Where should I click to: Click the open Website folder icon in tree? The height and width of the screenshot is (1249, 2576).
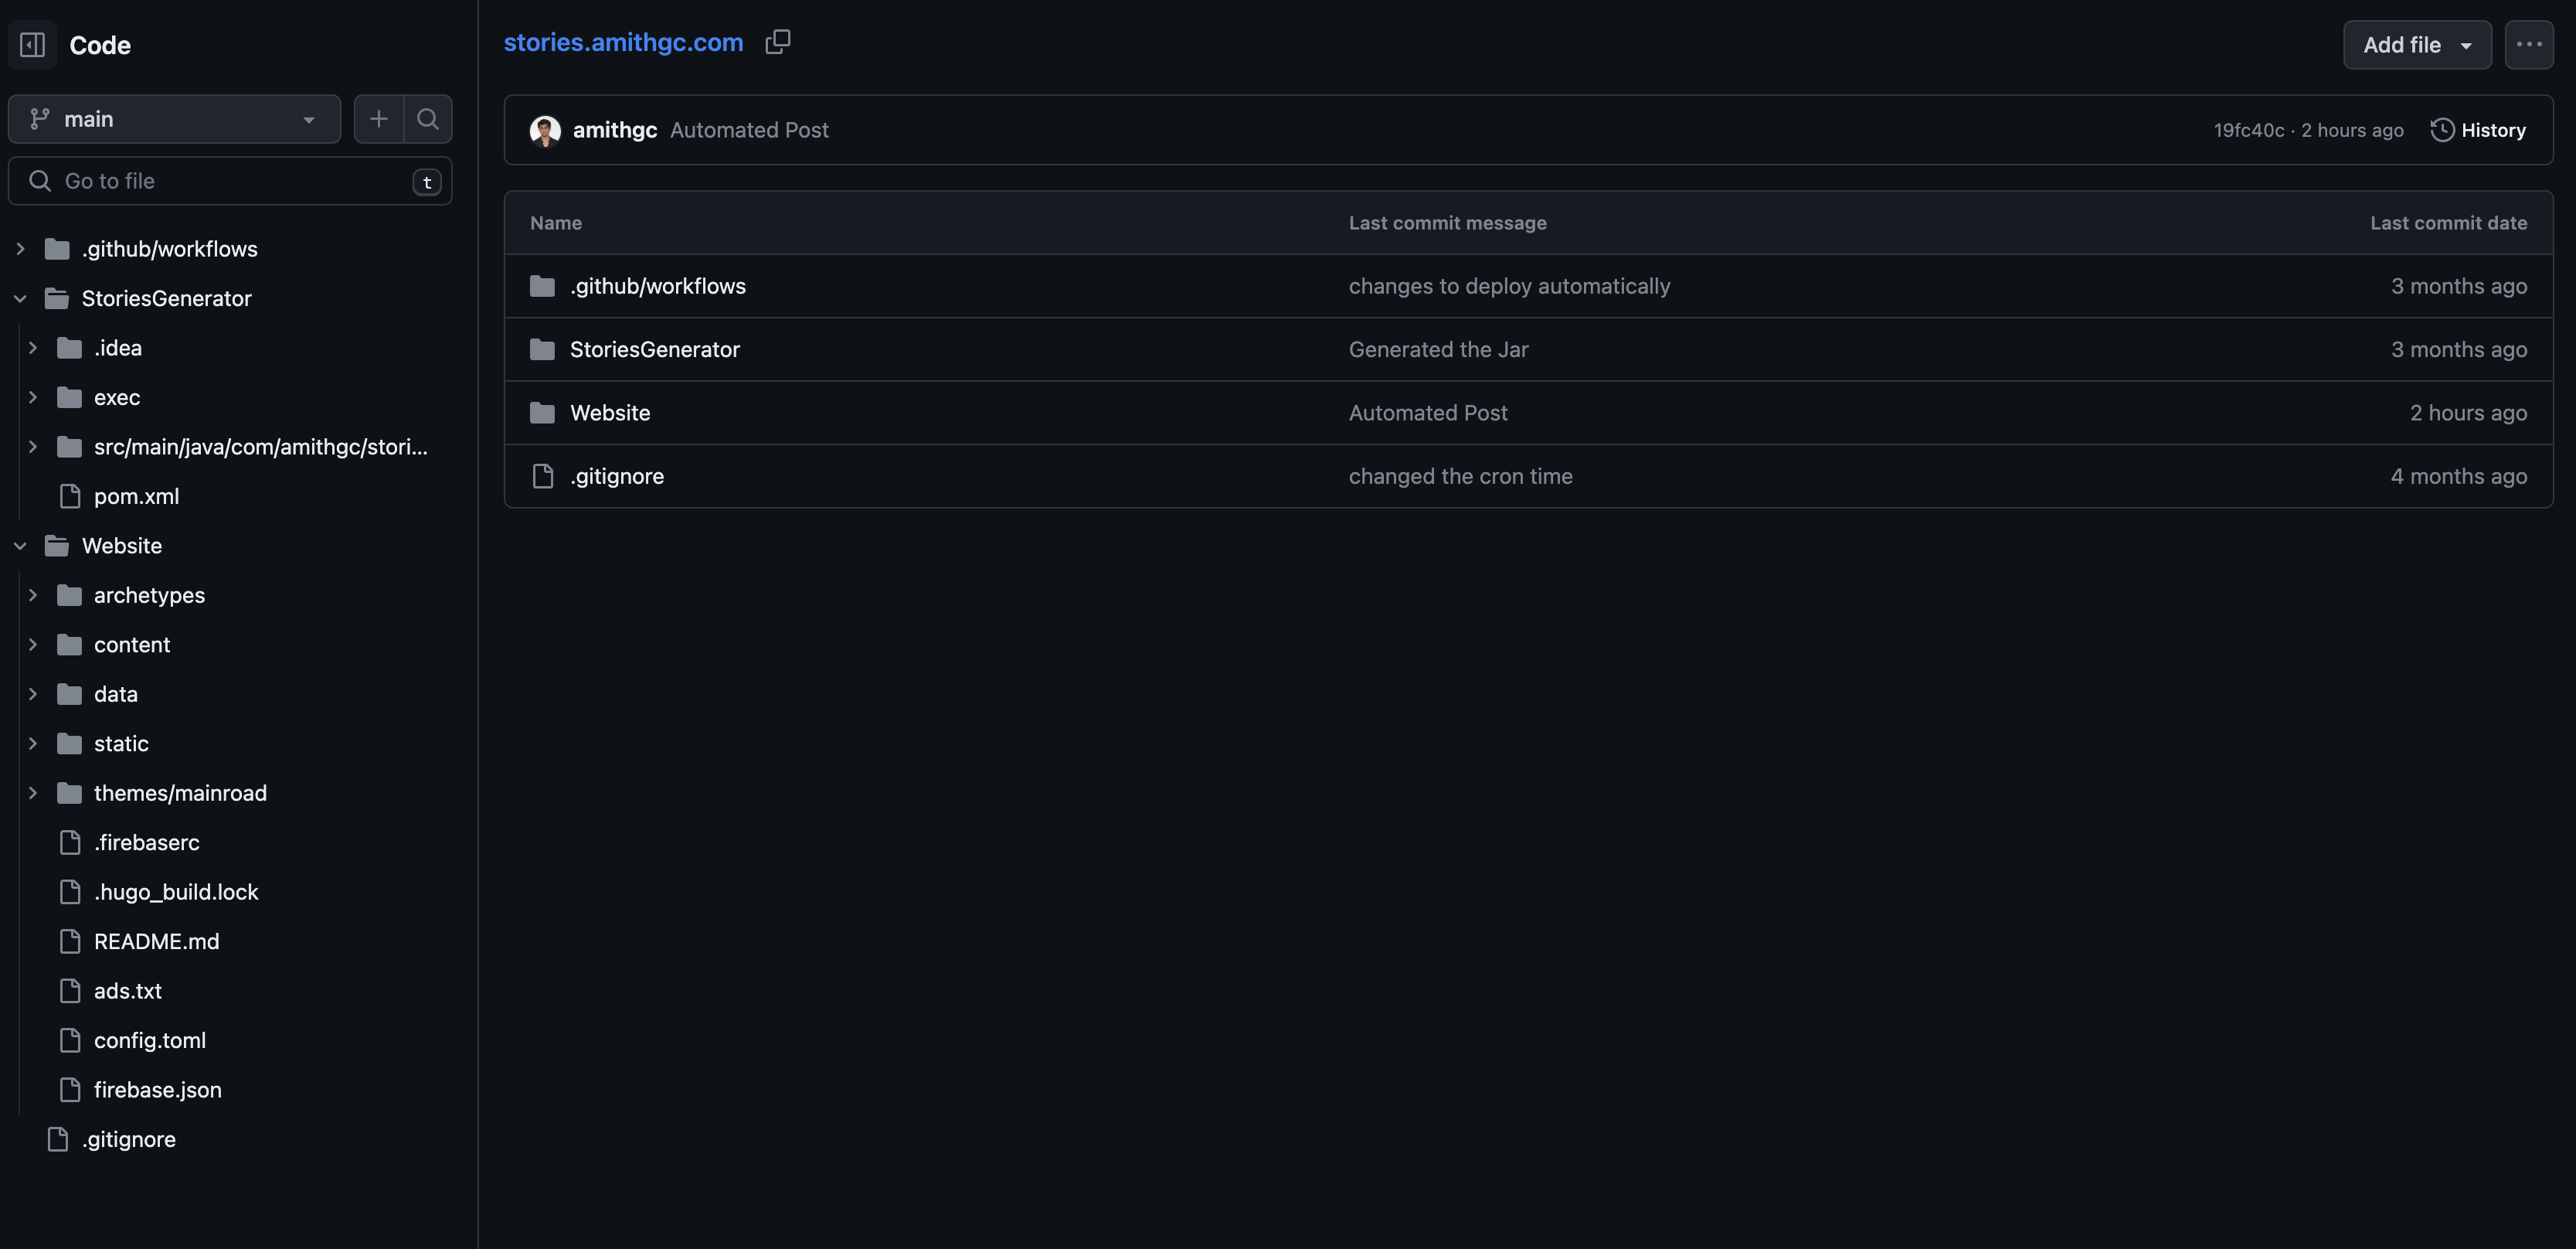tap(57, 546)
